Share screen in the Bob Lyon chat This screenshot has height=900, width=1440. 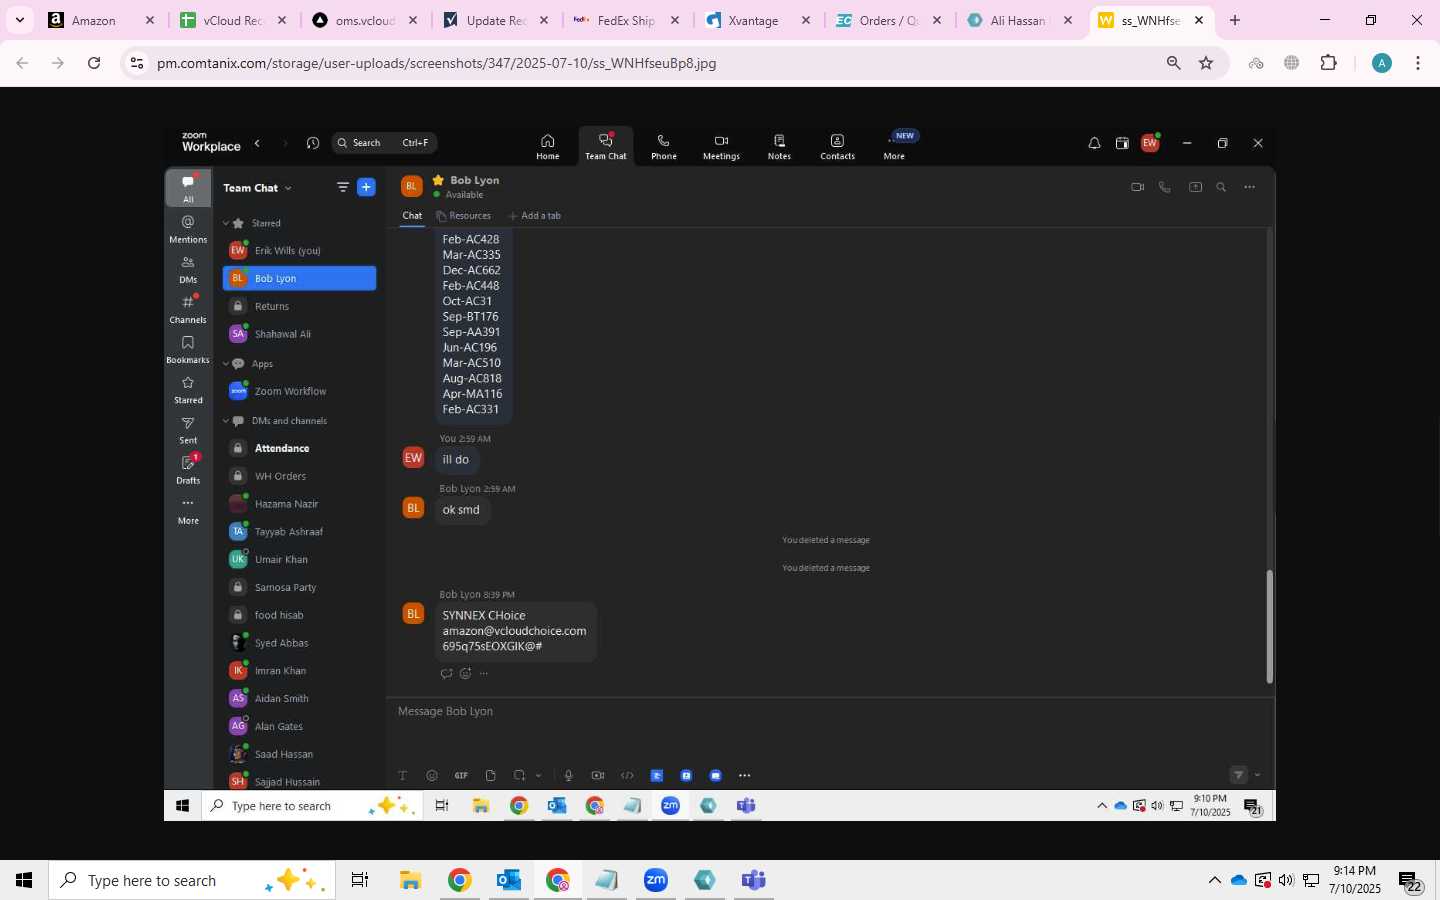click(1195, 187)
